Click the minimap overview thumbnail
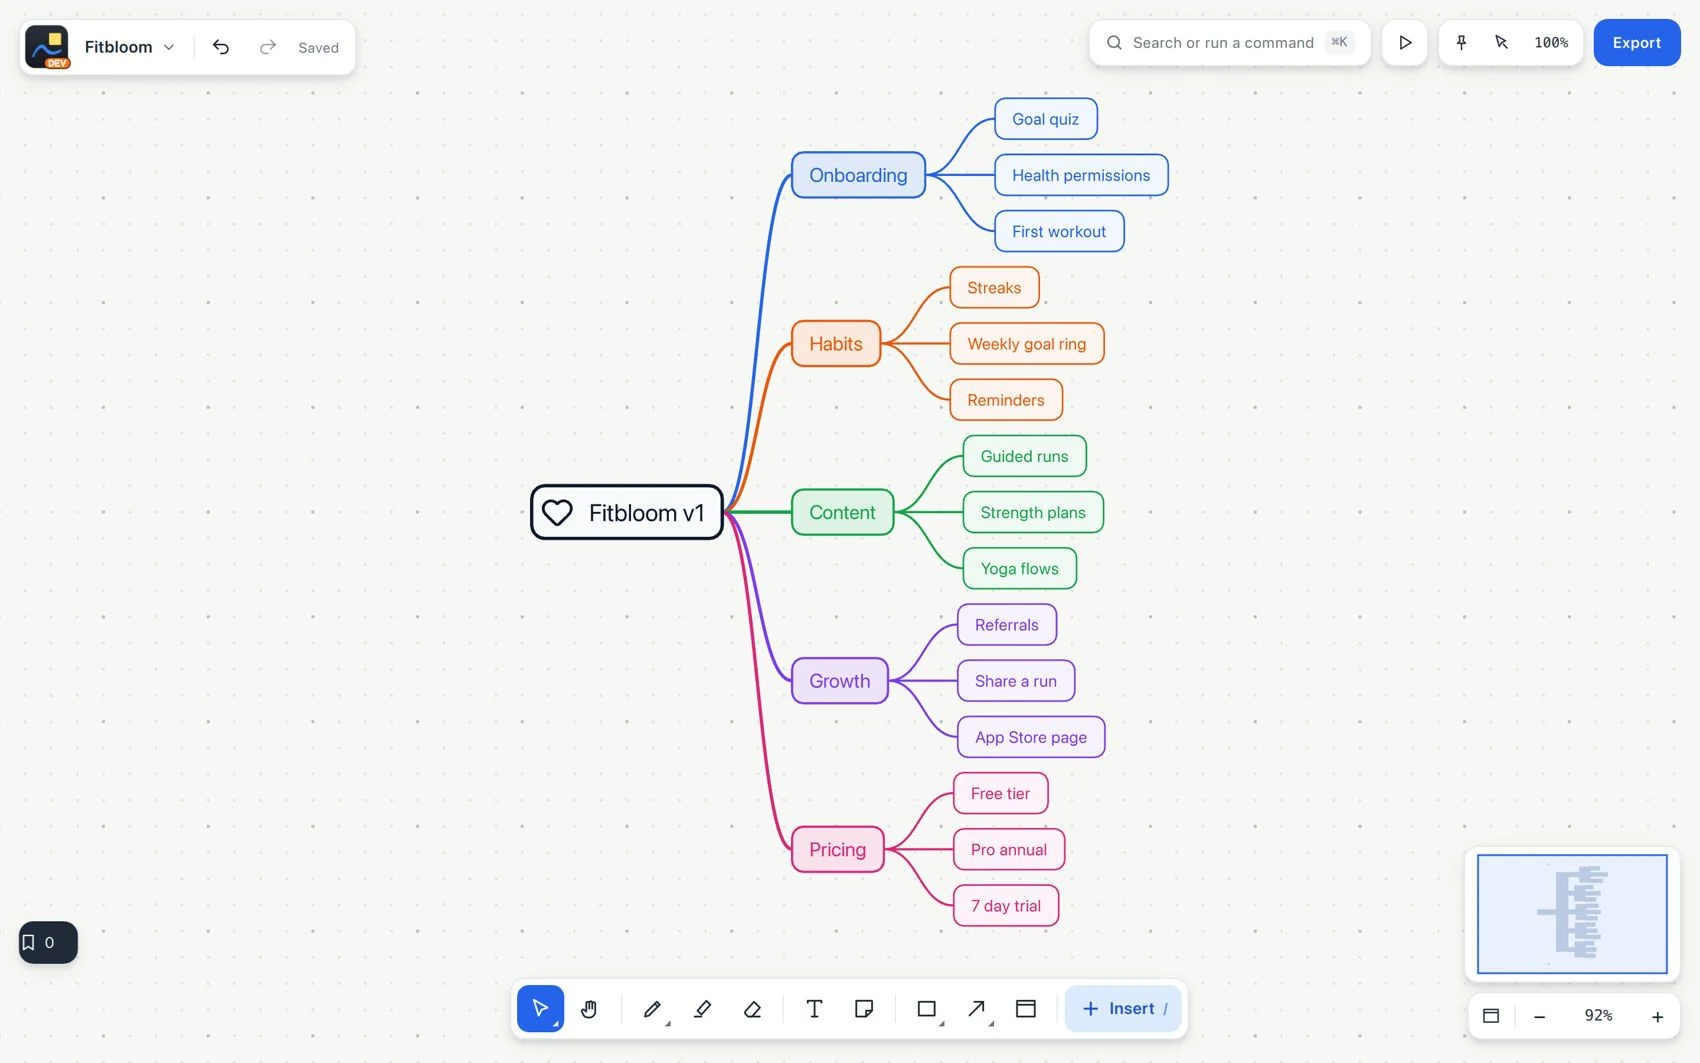1700x1063 pixels. [x=1572, y=914]
